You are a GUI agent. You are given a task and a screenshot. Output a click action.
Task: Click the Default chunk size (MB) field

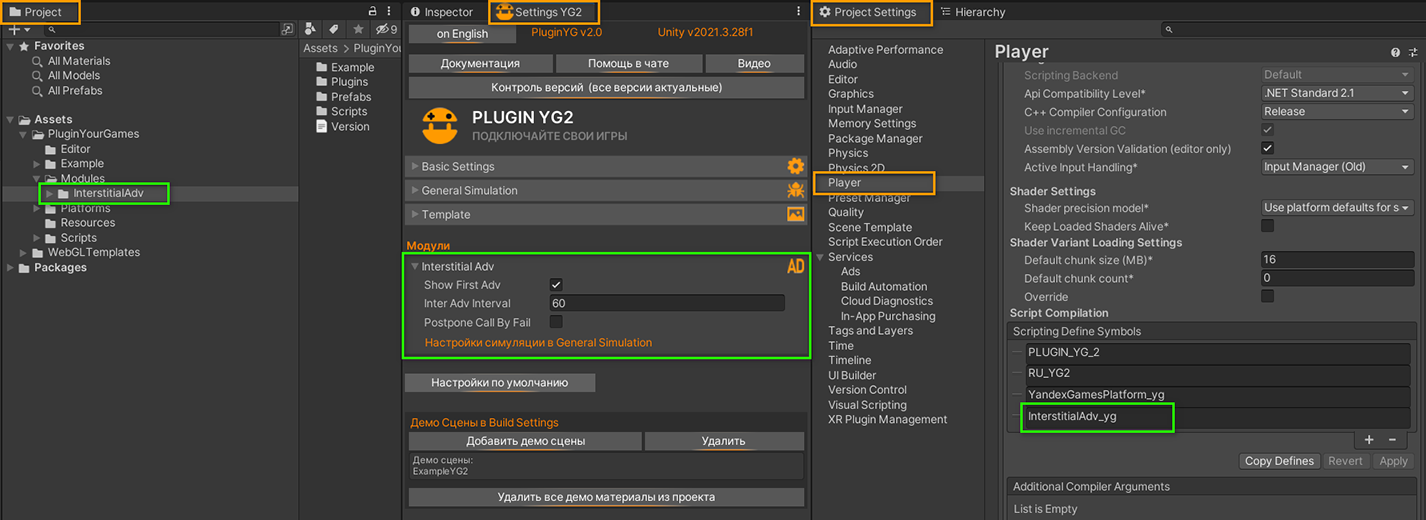tap(1337, 259)
